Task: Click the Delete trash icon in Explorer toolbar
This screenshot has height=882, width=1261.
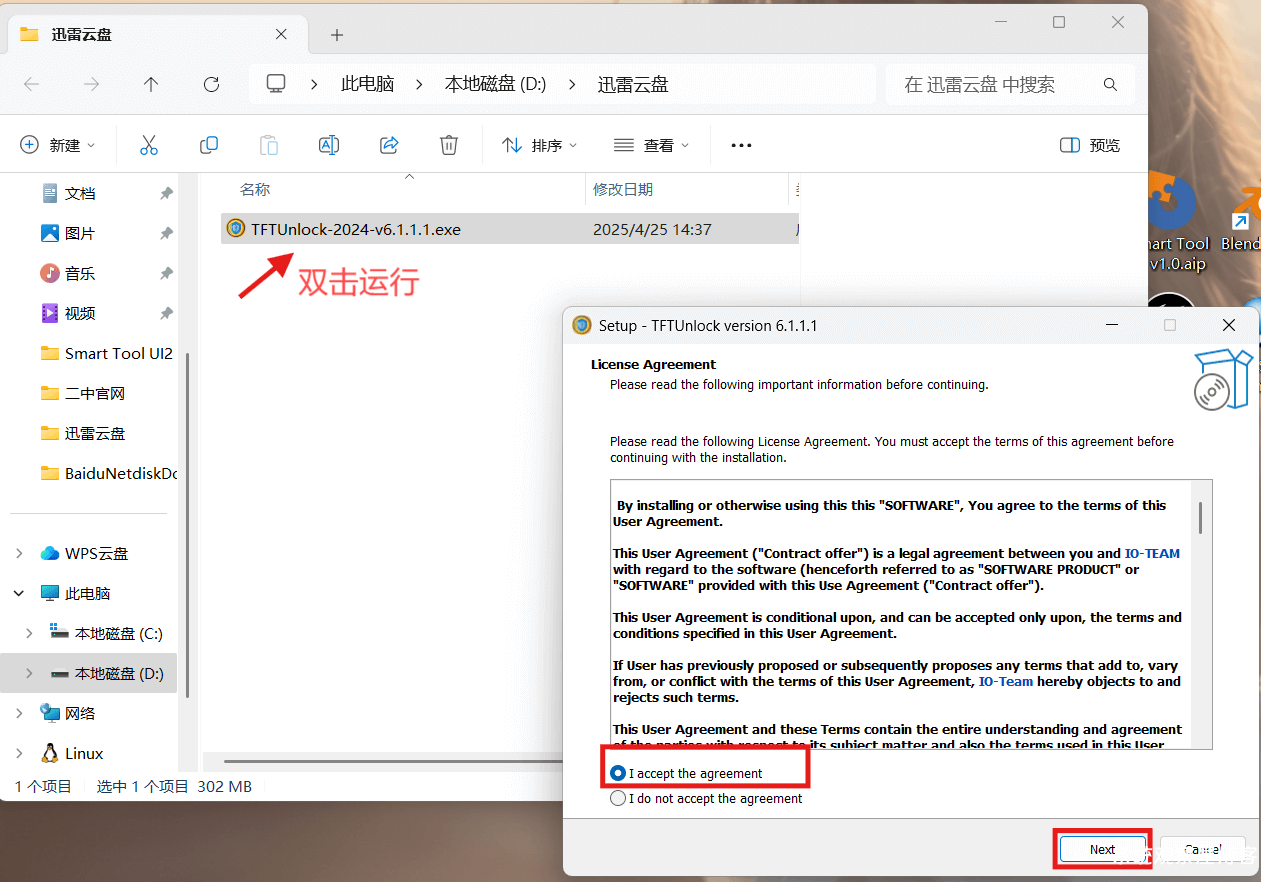Action: 449,145
